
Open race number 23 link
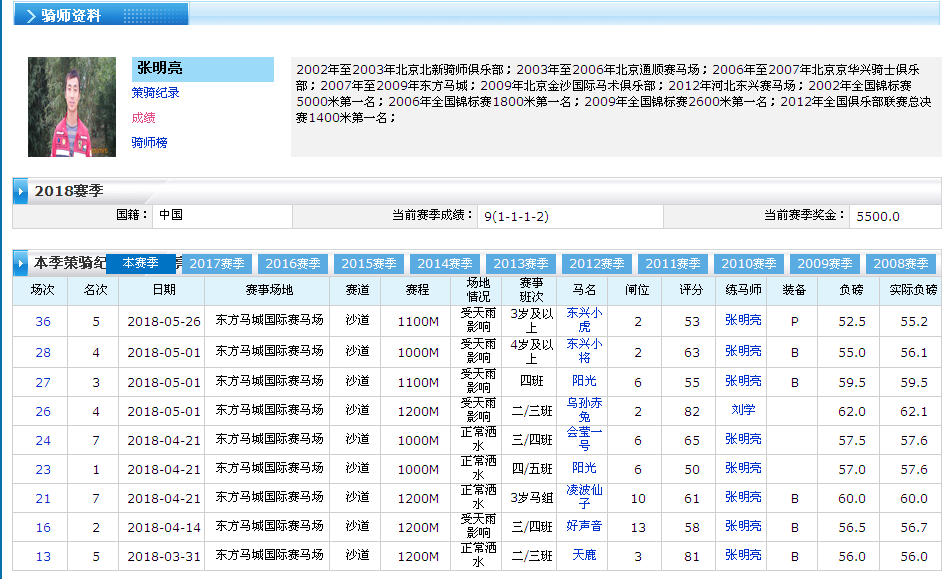tap(43, 469)
